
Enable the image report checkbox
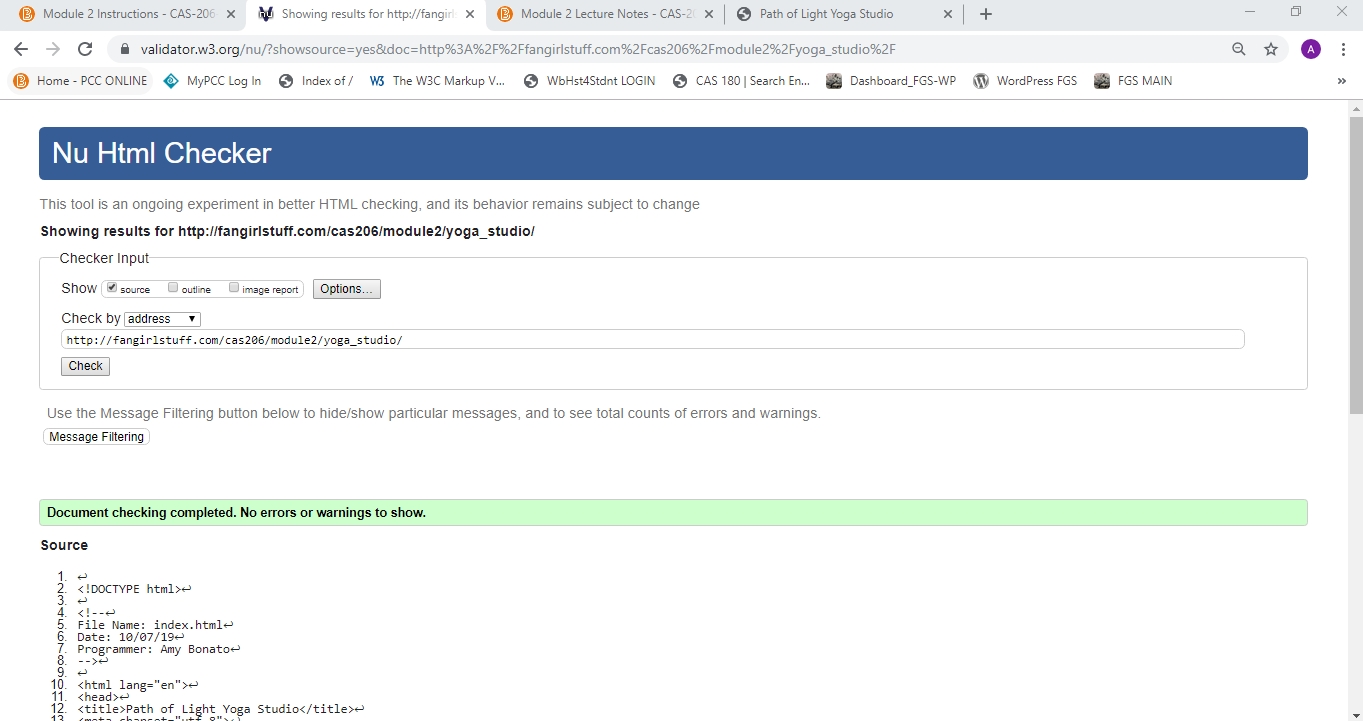click(234, 288)
